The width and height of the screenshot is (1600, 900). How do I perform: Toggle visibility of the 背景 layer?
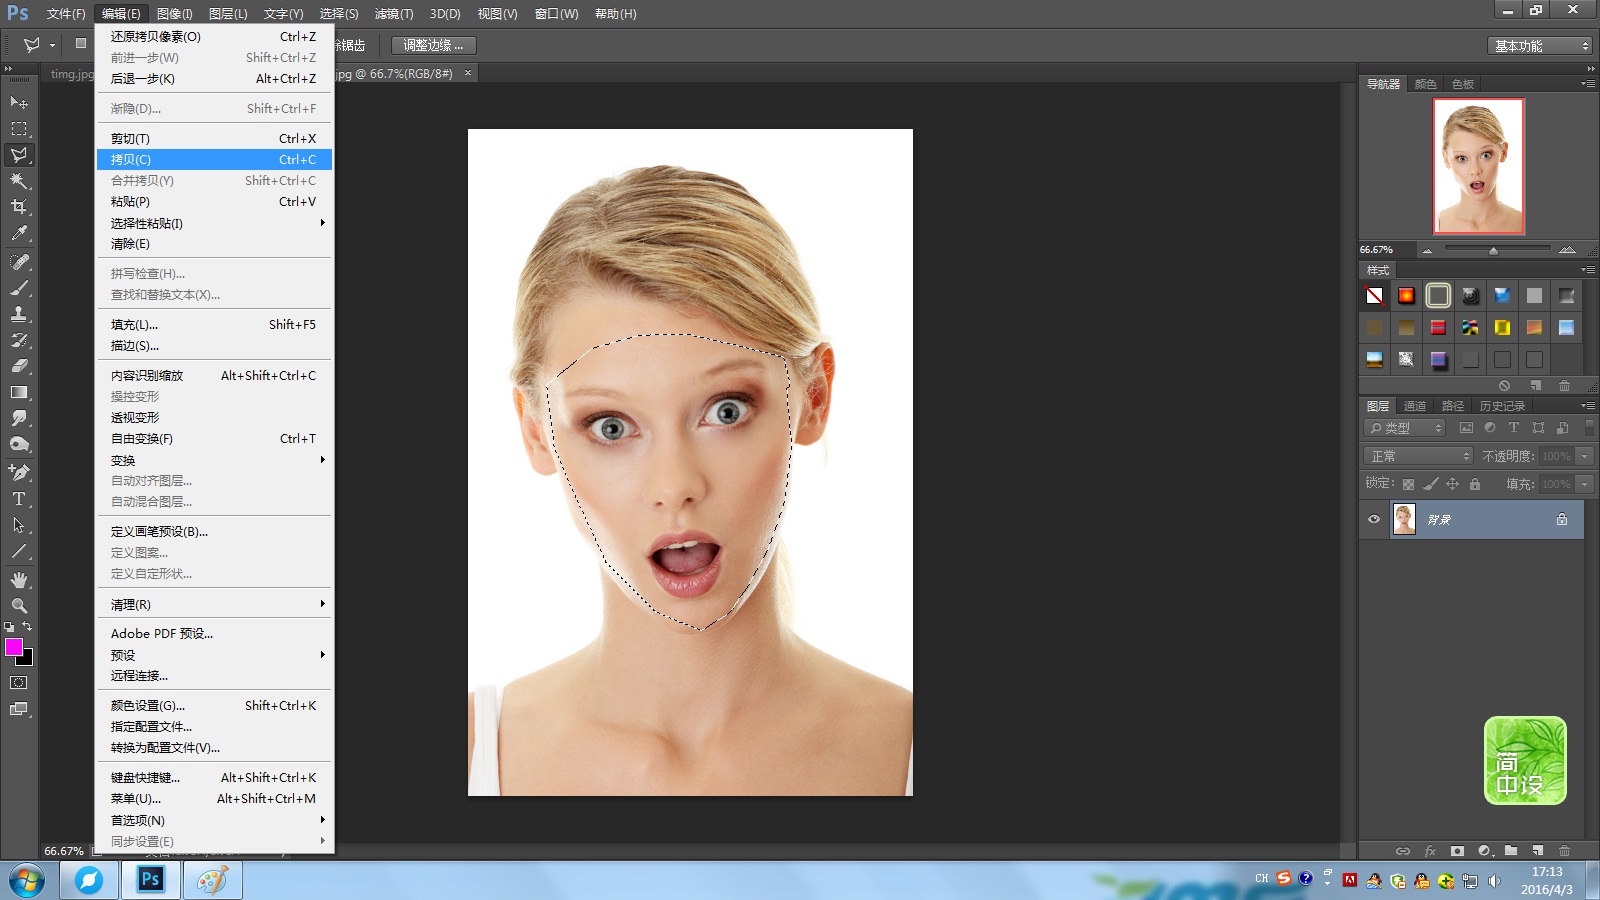point(1373,519)
